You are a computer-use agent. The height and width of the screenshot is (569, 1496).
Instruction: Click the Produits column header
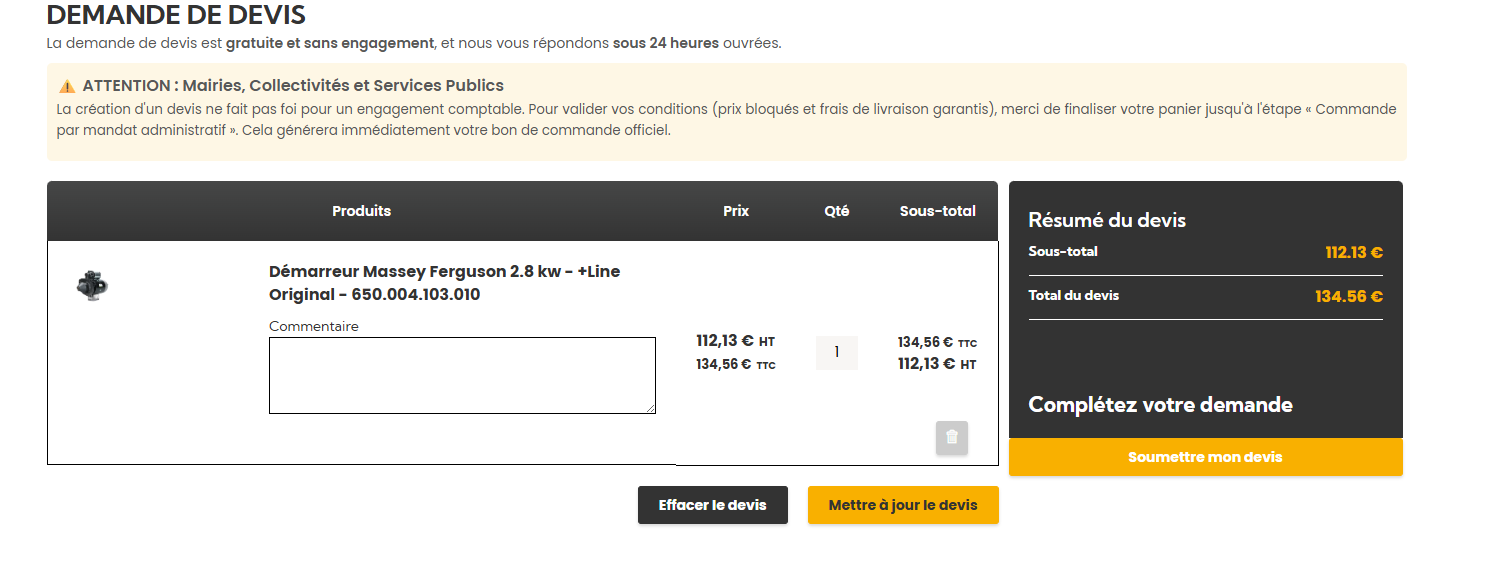[x=361, y=211]
